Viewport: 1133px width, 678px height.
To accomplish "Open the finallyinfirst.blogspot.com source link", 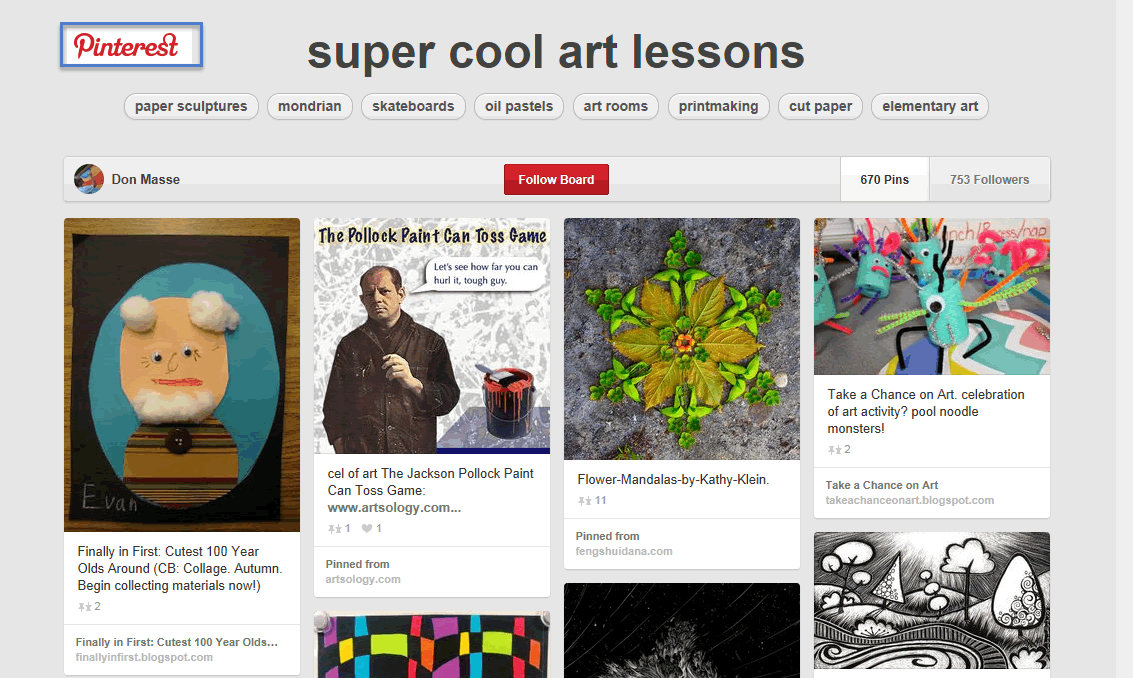I will pos(145,657).
